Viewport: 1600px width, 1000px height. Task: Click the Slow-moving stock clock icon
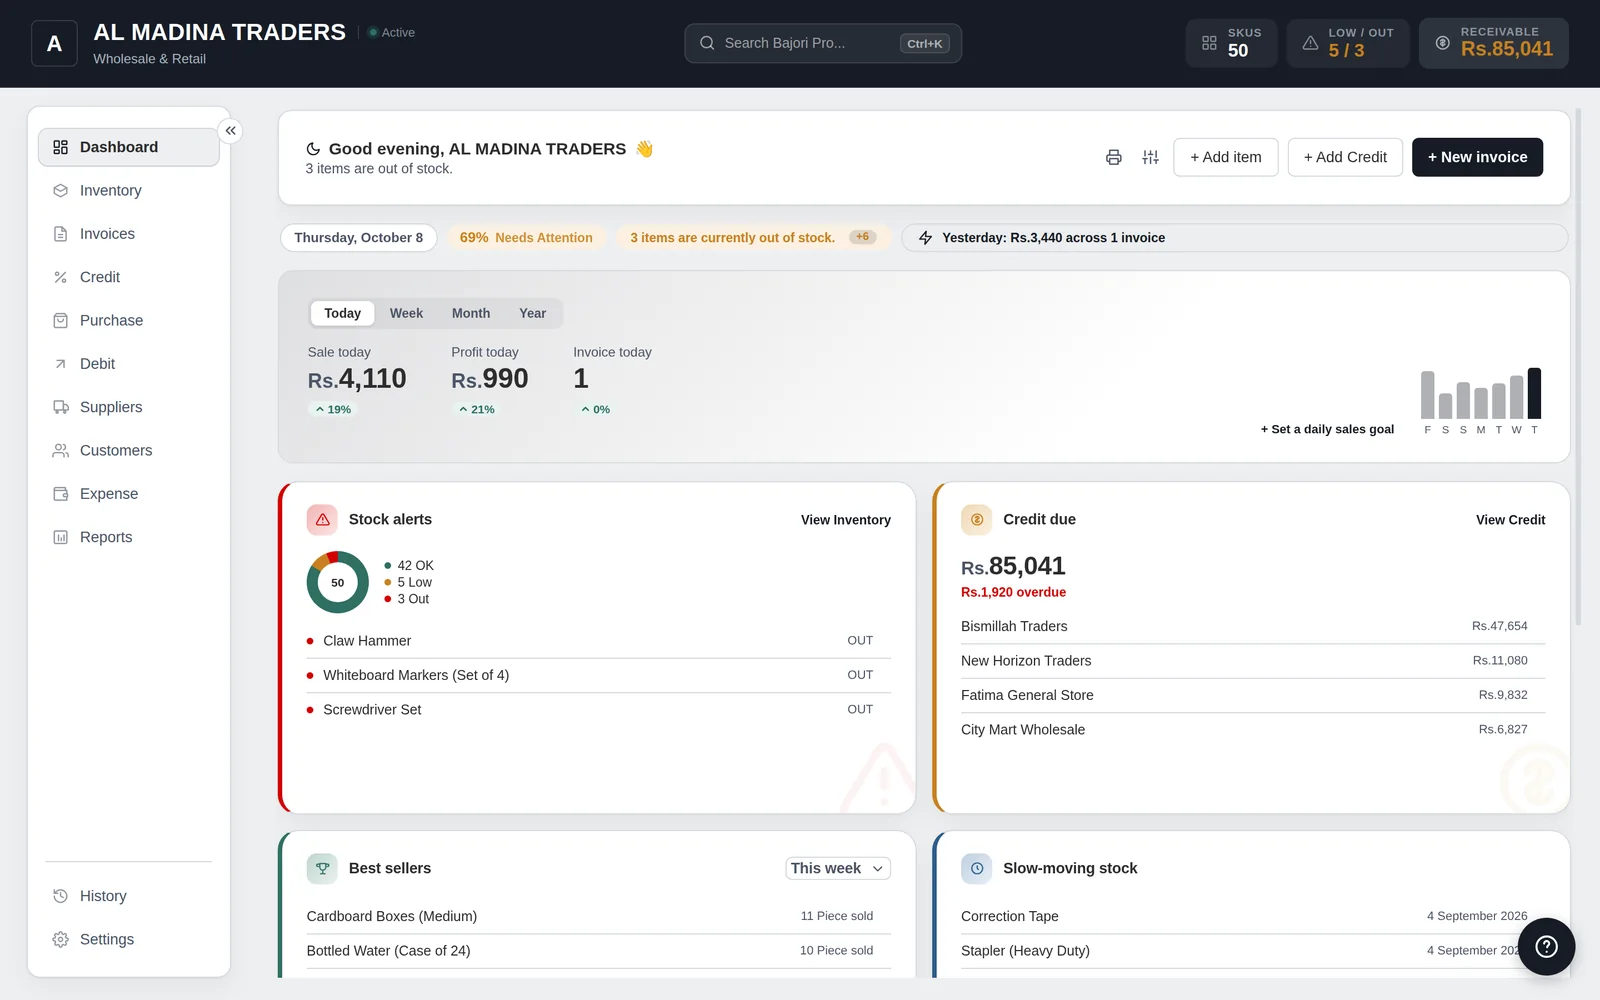coord(977,868)
